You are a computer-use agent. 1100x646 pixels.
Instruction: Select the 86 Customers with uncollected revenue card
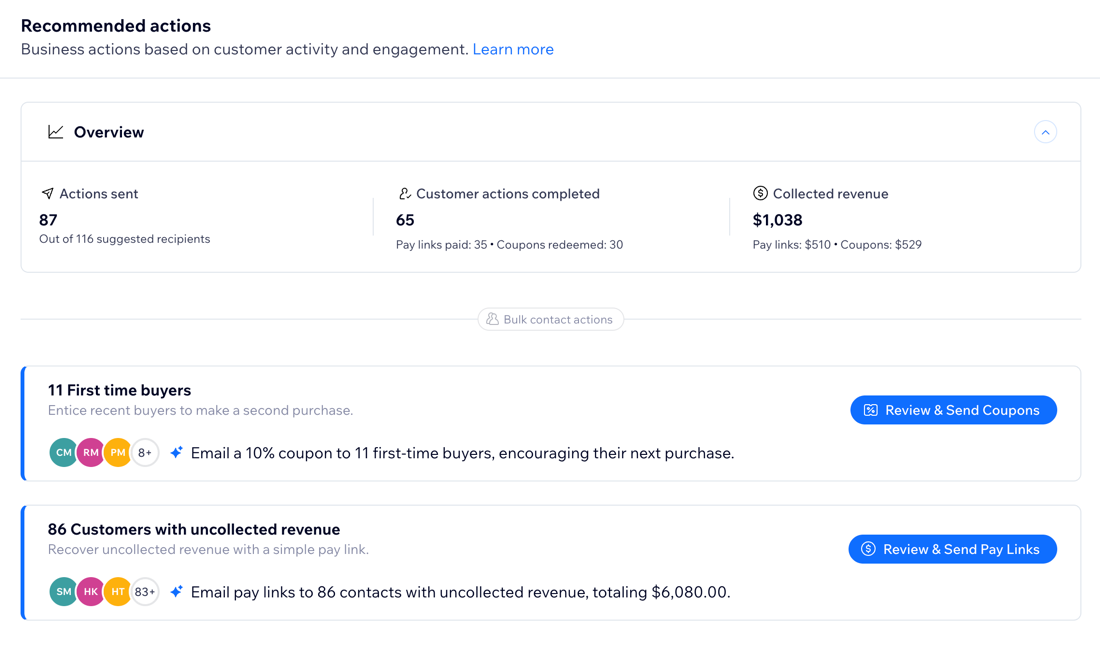[195, 529]
